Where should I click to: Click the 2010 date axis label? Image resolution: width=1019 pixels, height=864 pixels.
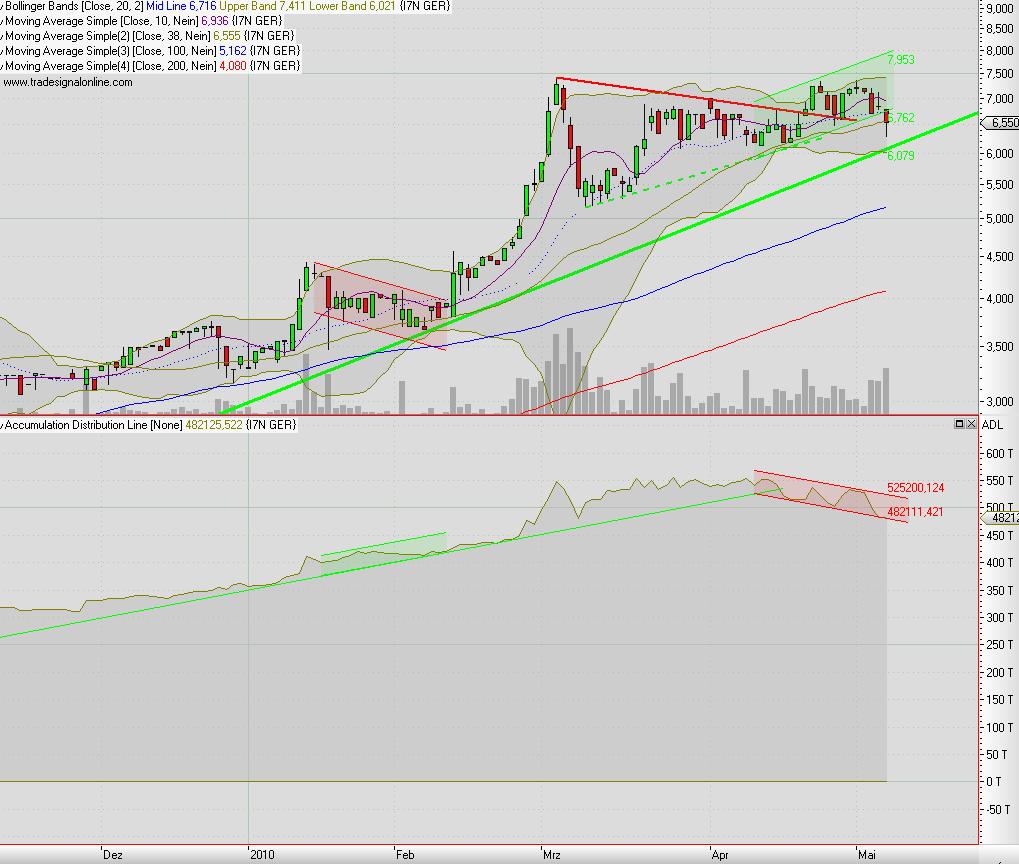(x=263, y=855)
